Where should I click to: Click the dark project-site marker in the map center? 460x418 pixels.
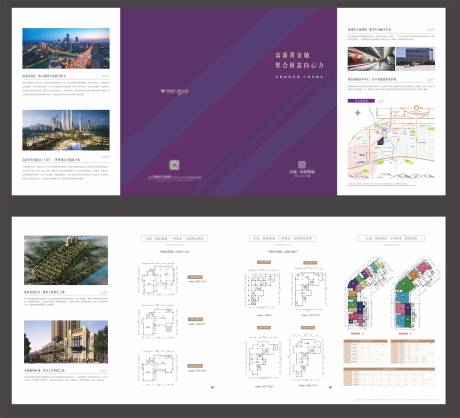(381, 140)
